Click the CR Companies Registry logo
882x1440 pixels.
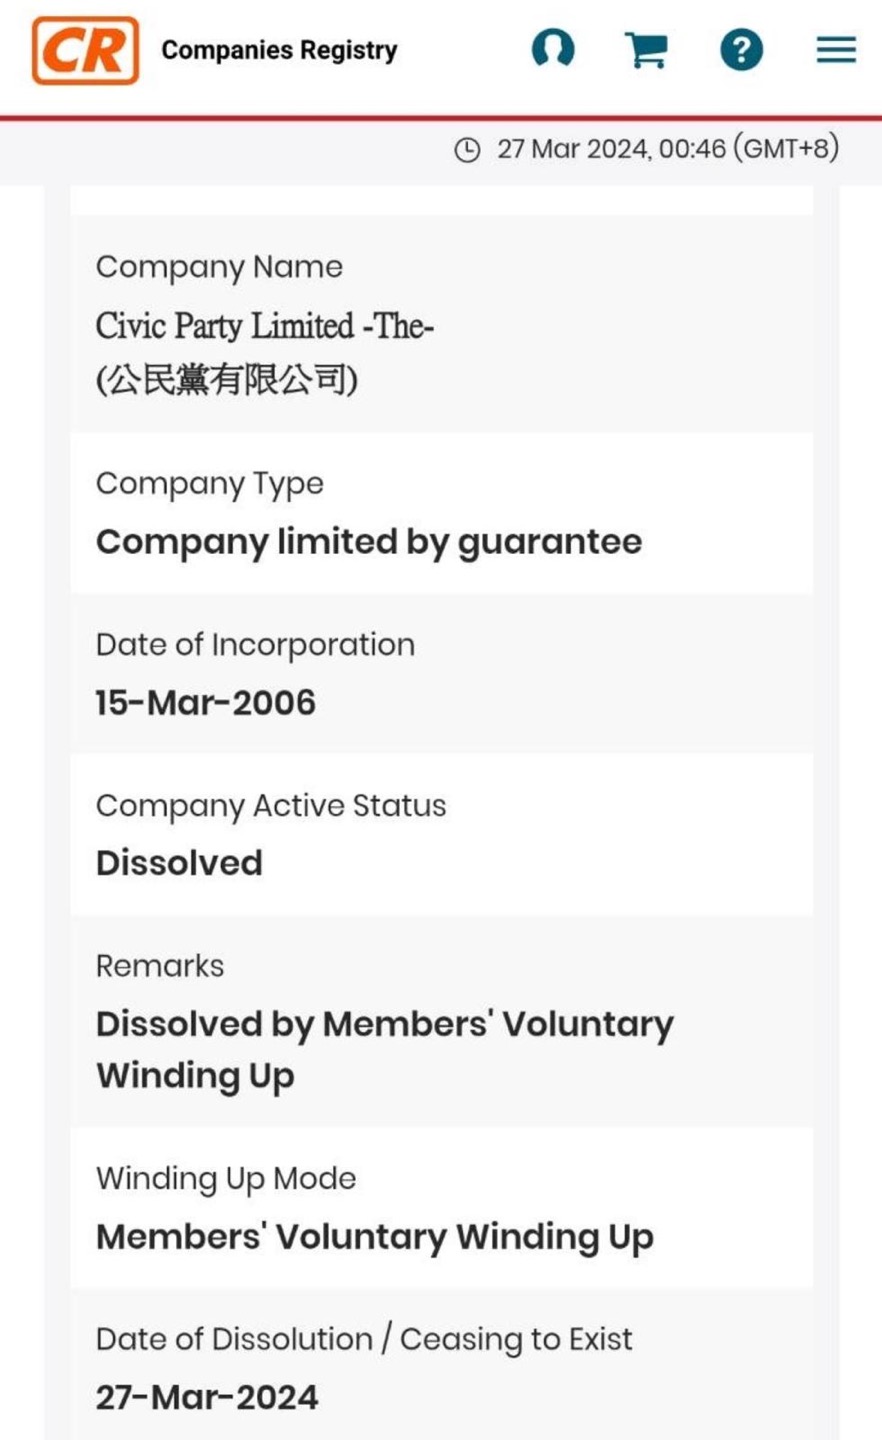pos(86,50)
